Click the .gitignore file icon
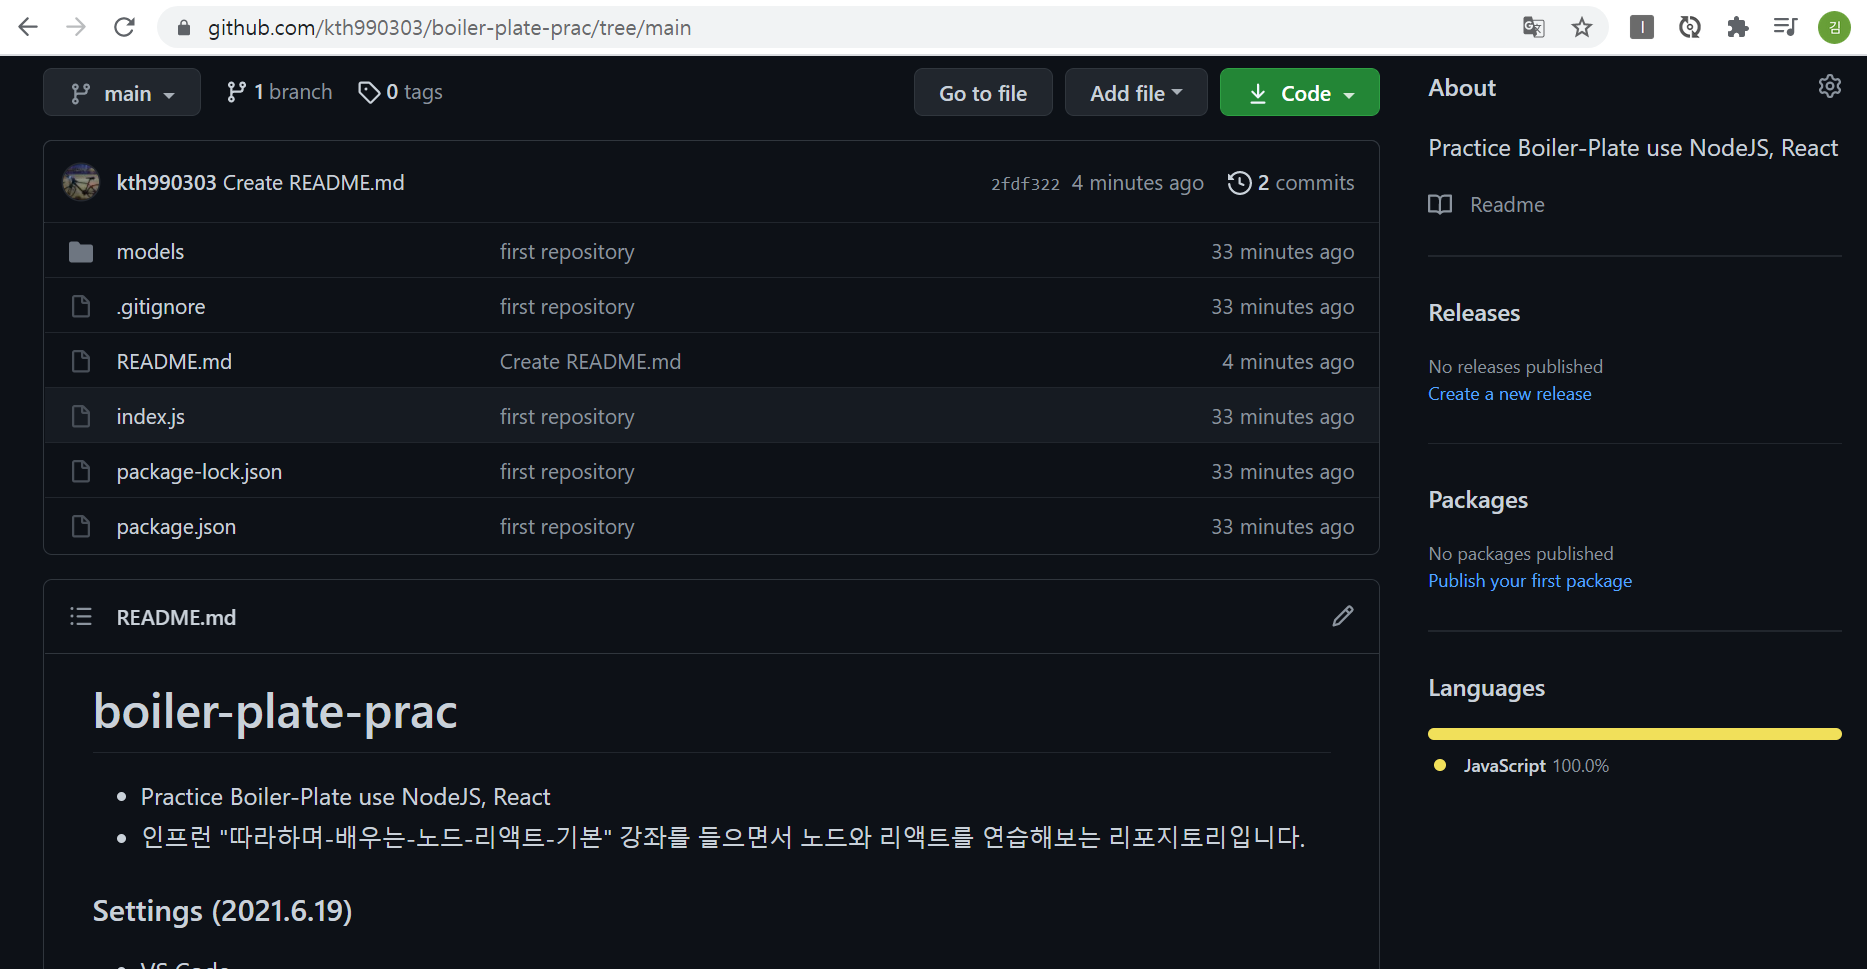Viewport: 1867px width, 969px height. pyautogui.click(x=81, y=307)
